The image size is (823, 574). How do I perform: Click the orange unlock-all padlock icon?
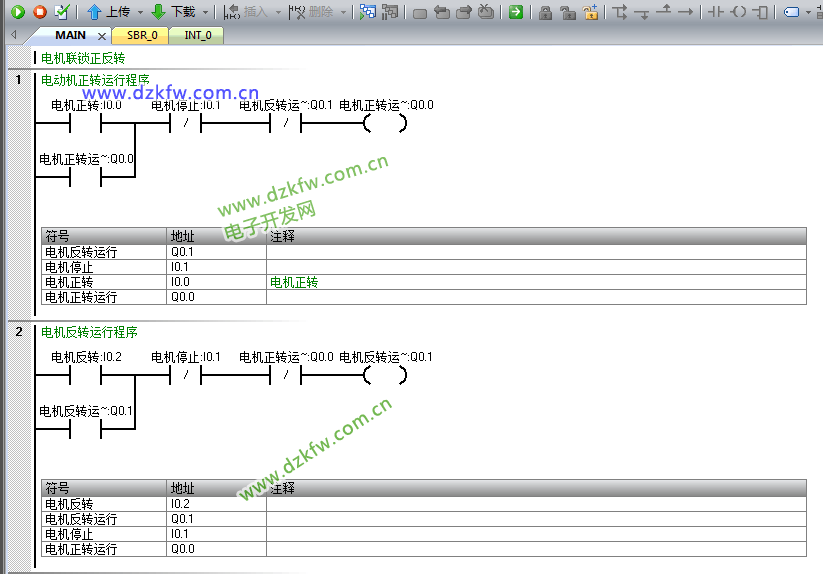pyautogui.click(x=591, y=12)
